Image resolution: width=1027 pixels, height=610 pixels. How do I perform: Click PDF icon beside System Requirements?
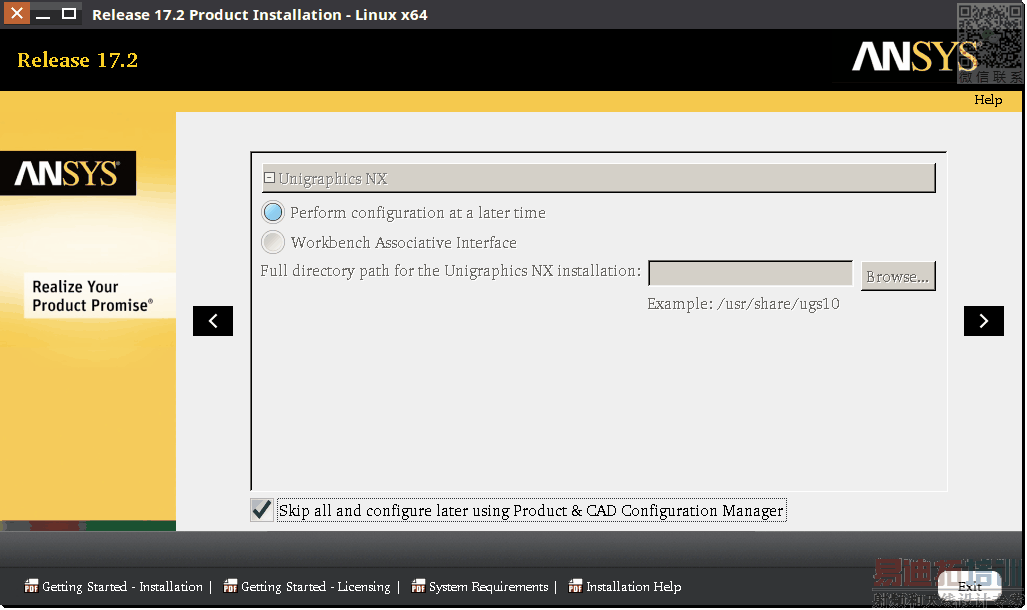tap(418, 586)
